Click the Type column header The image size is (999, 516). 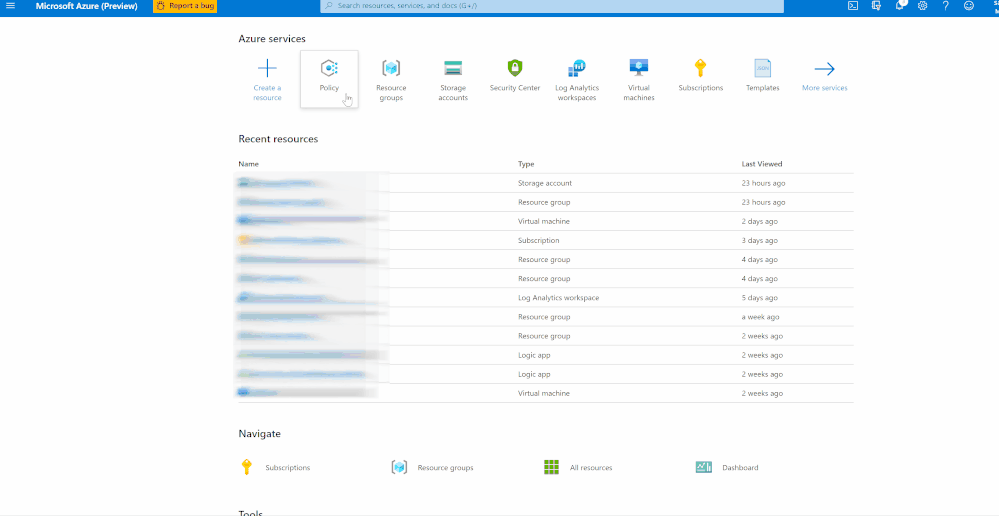point(526,164)
